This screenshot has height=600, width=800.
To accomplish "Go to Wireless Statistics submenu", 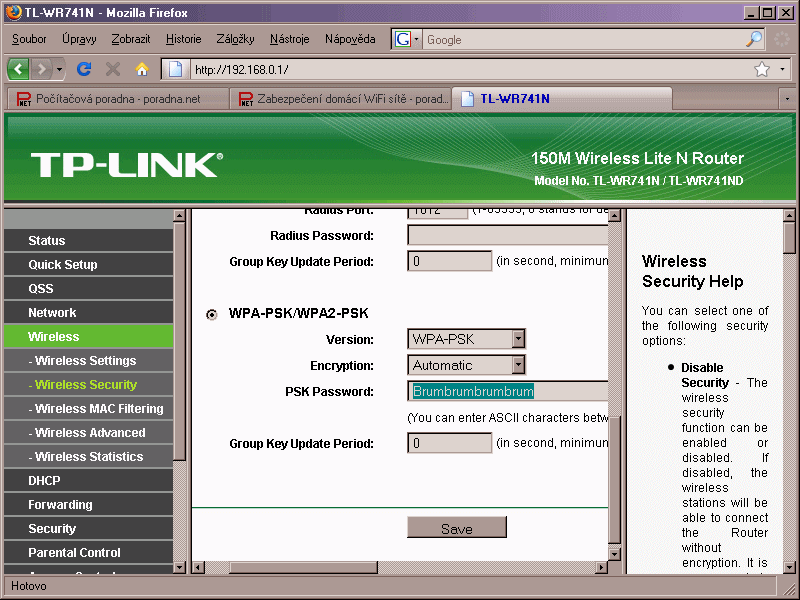I will point(88,456).
